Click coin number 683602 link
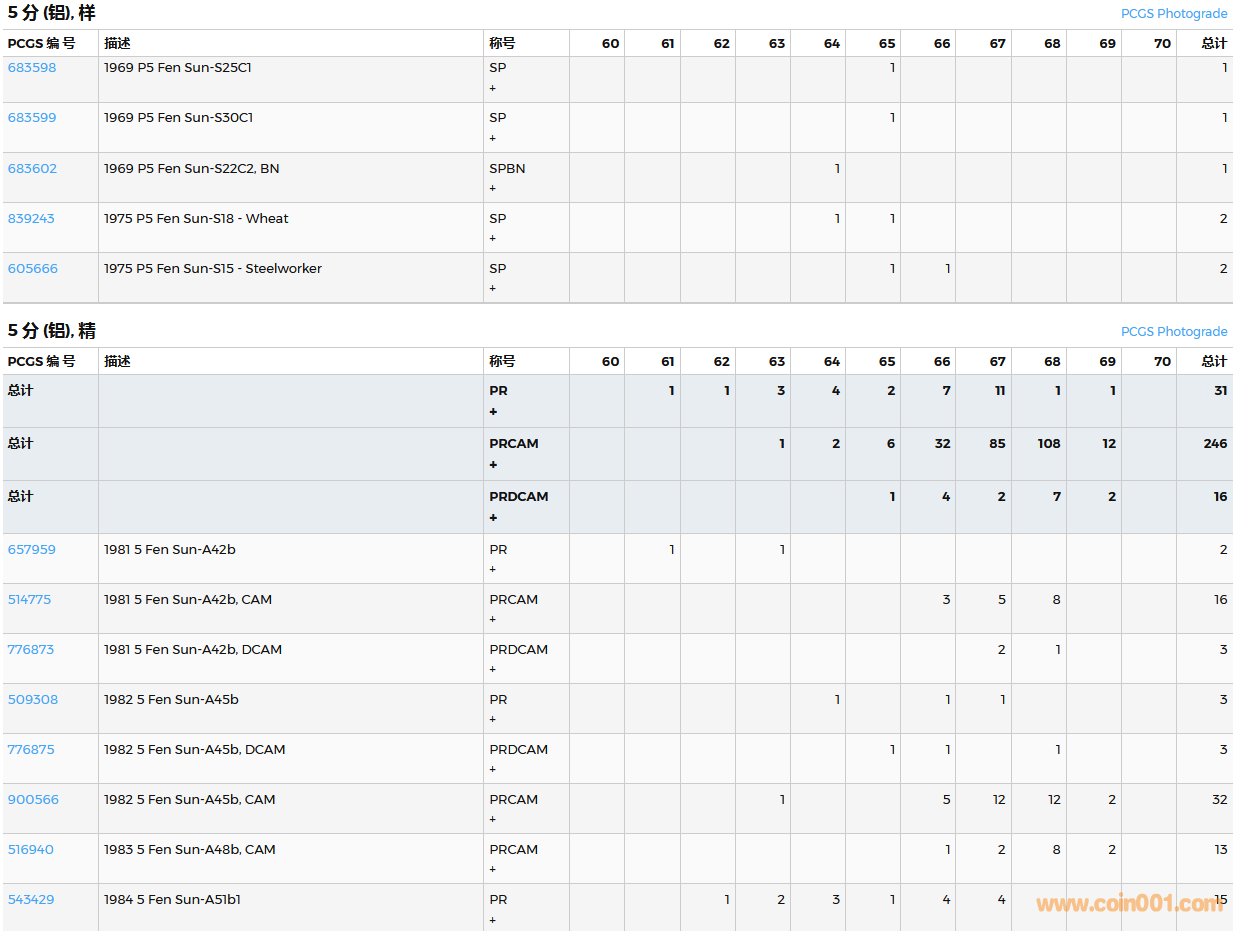 (32, 168)
